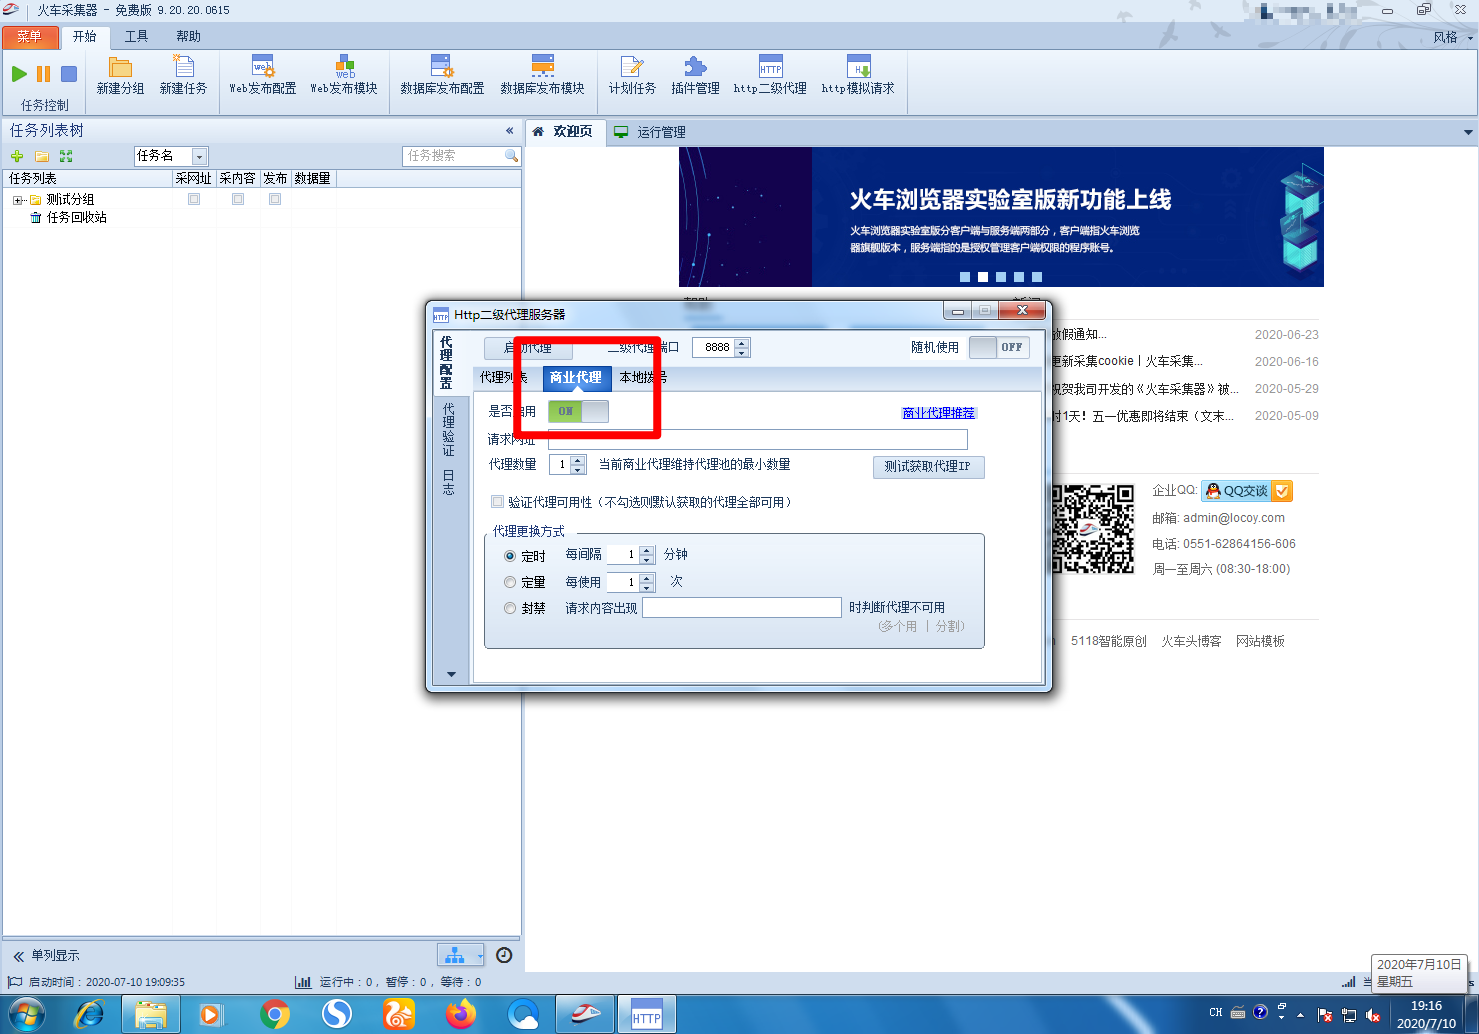The height and width of the screenshot is (1034, 1479).
Task: Open the 菜单 menu
Action: pyautogui.click(x=29, y=37)
